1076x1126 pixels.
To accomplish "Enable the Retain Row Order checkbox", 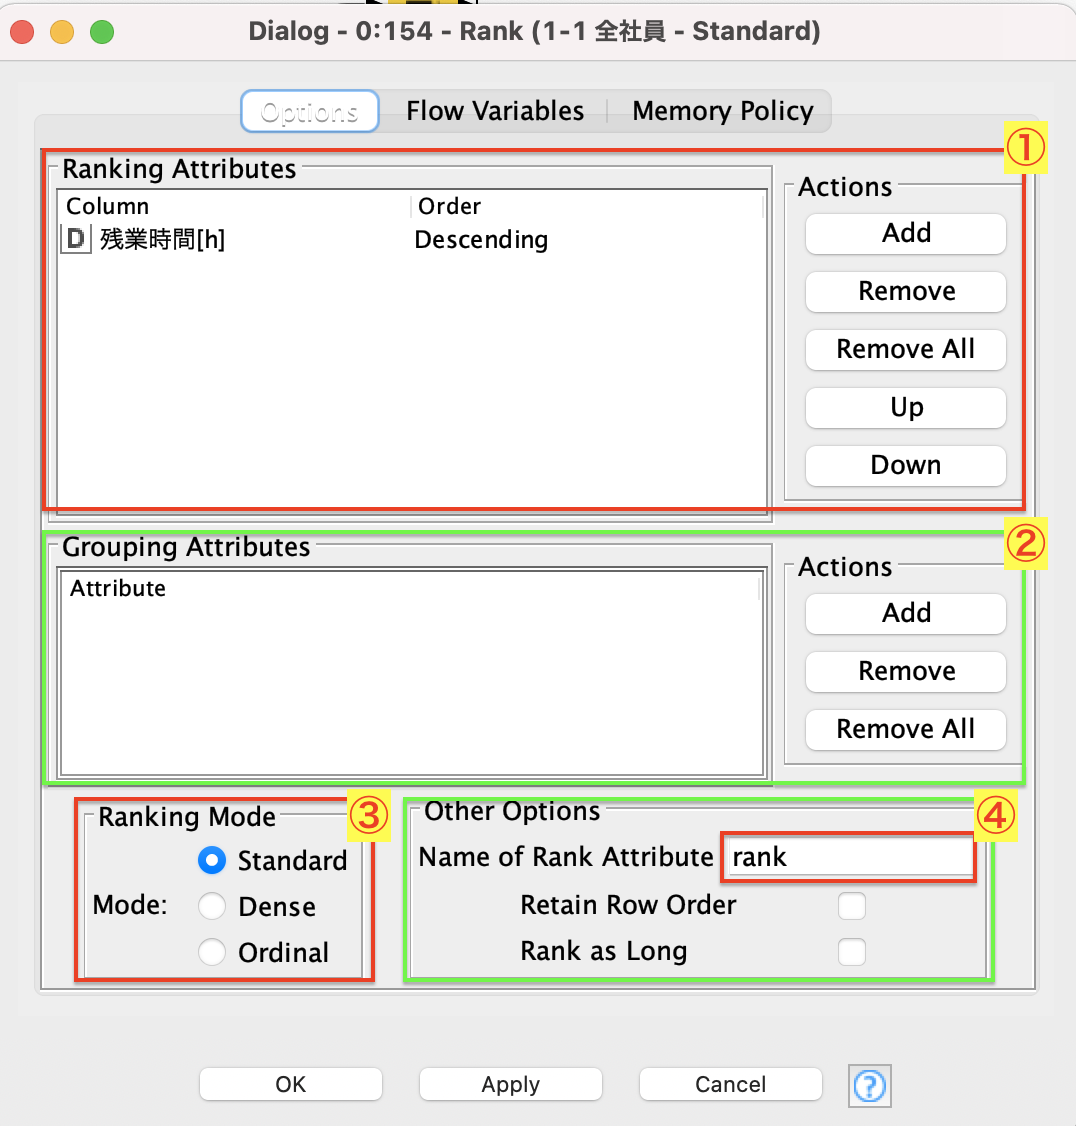I will (x=852, y=906).
